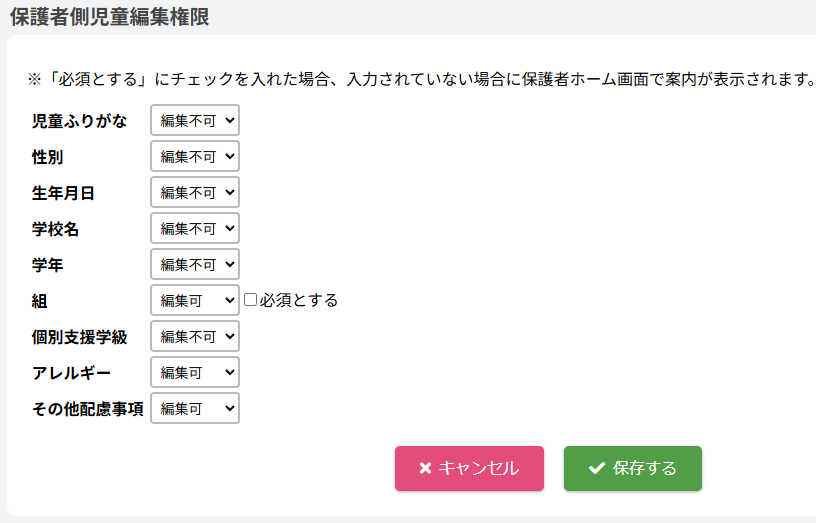The height and width of the screenshot is (523, 816).
Task: Click the green 保存する button
Action: [632, 468]
